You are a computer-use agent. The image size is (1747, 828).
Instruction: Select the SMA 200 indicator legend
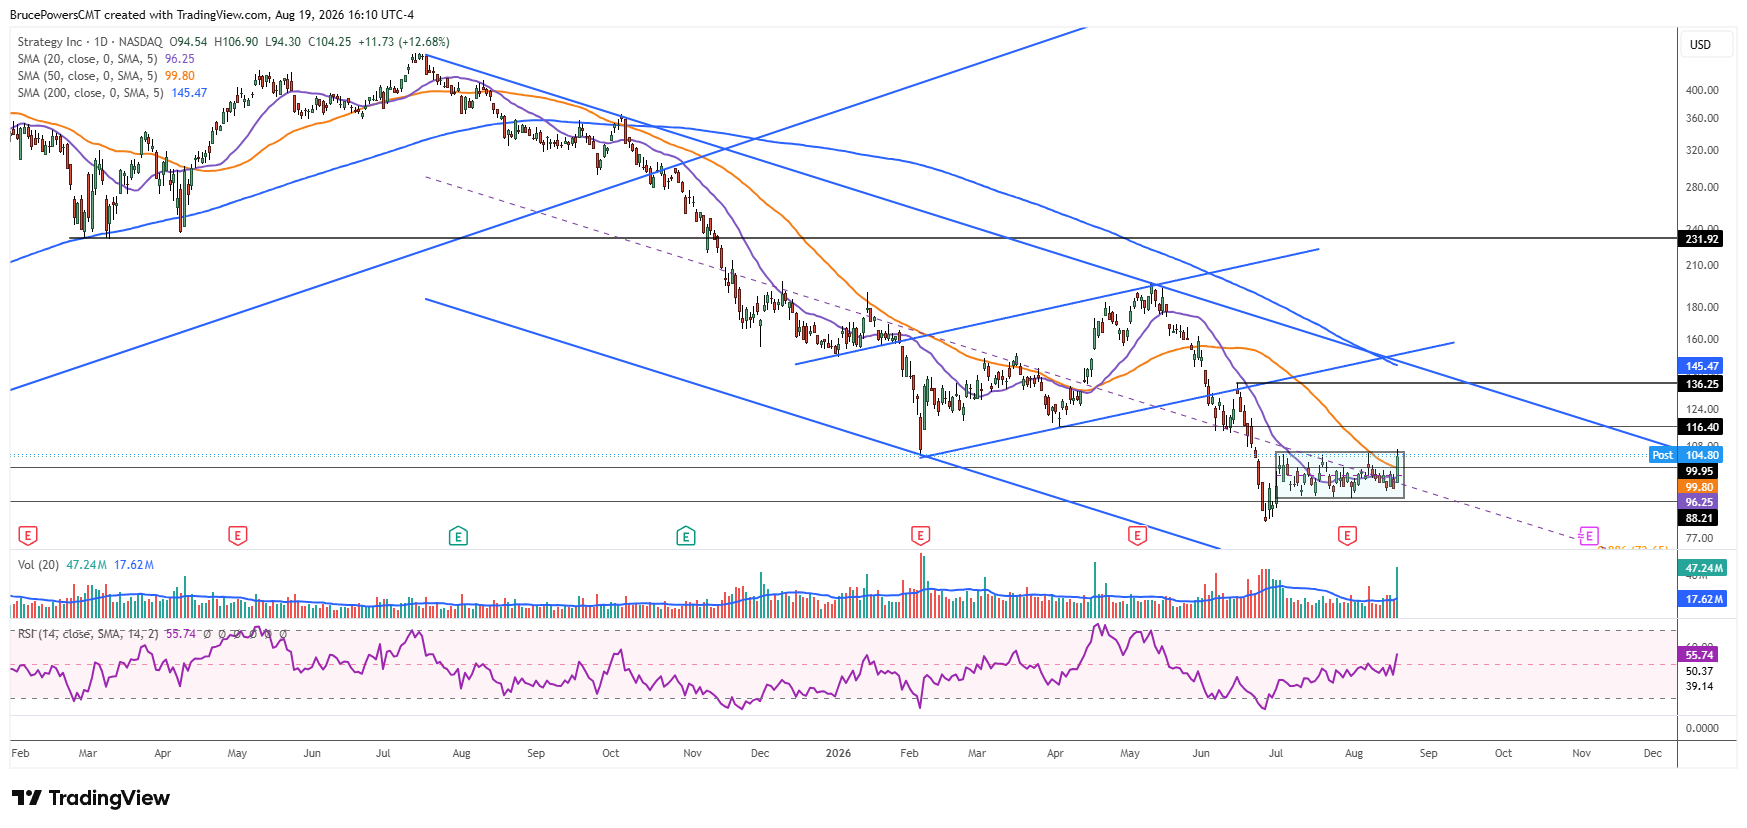tap(112, 93)
